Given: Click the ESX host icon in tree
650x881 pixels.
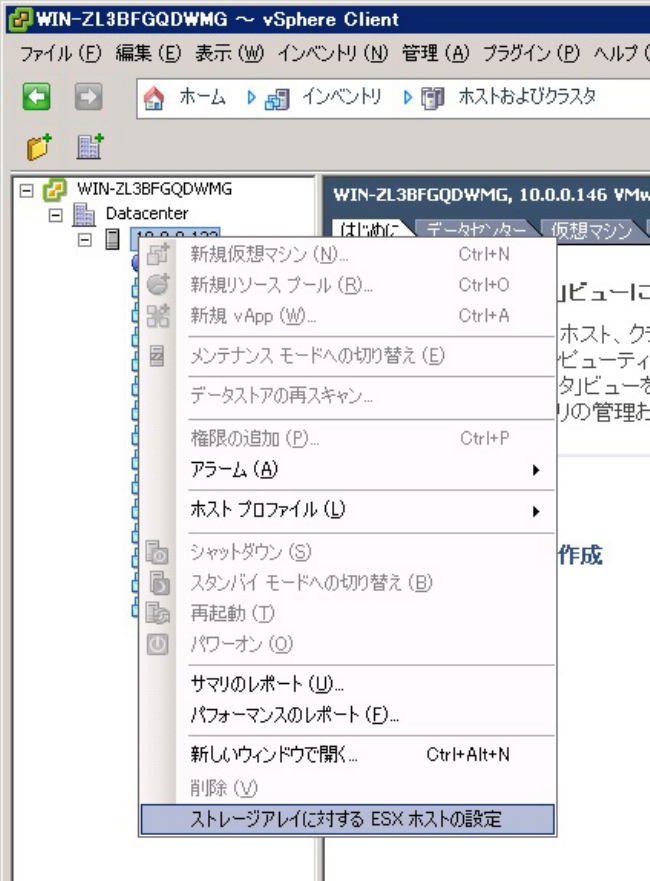Looking at the screenshot, I should [x=112, y=239].
